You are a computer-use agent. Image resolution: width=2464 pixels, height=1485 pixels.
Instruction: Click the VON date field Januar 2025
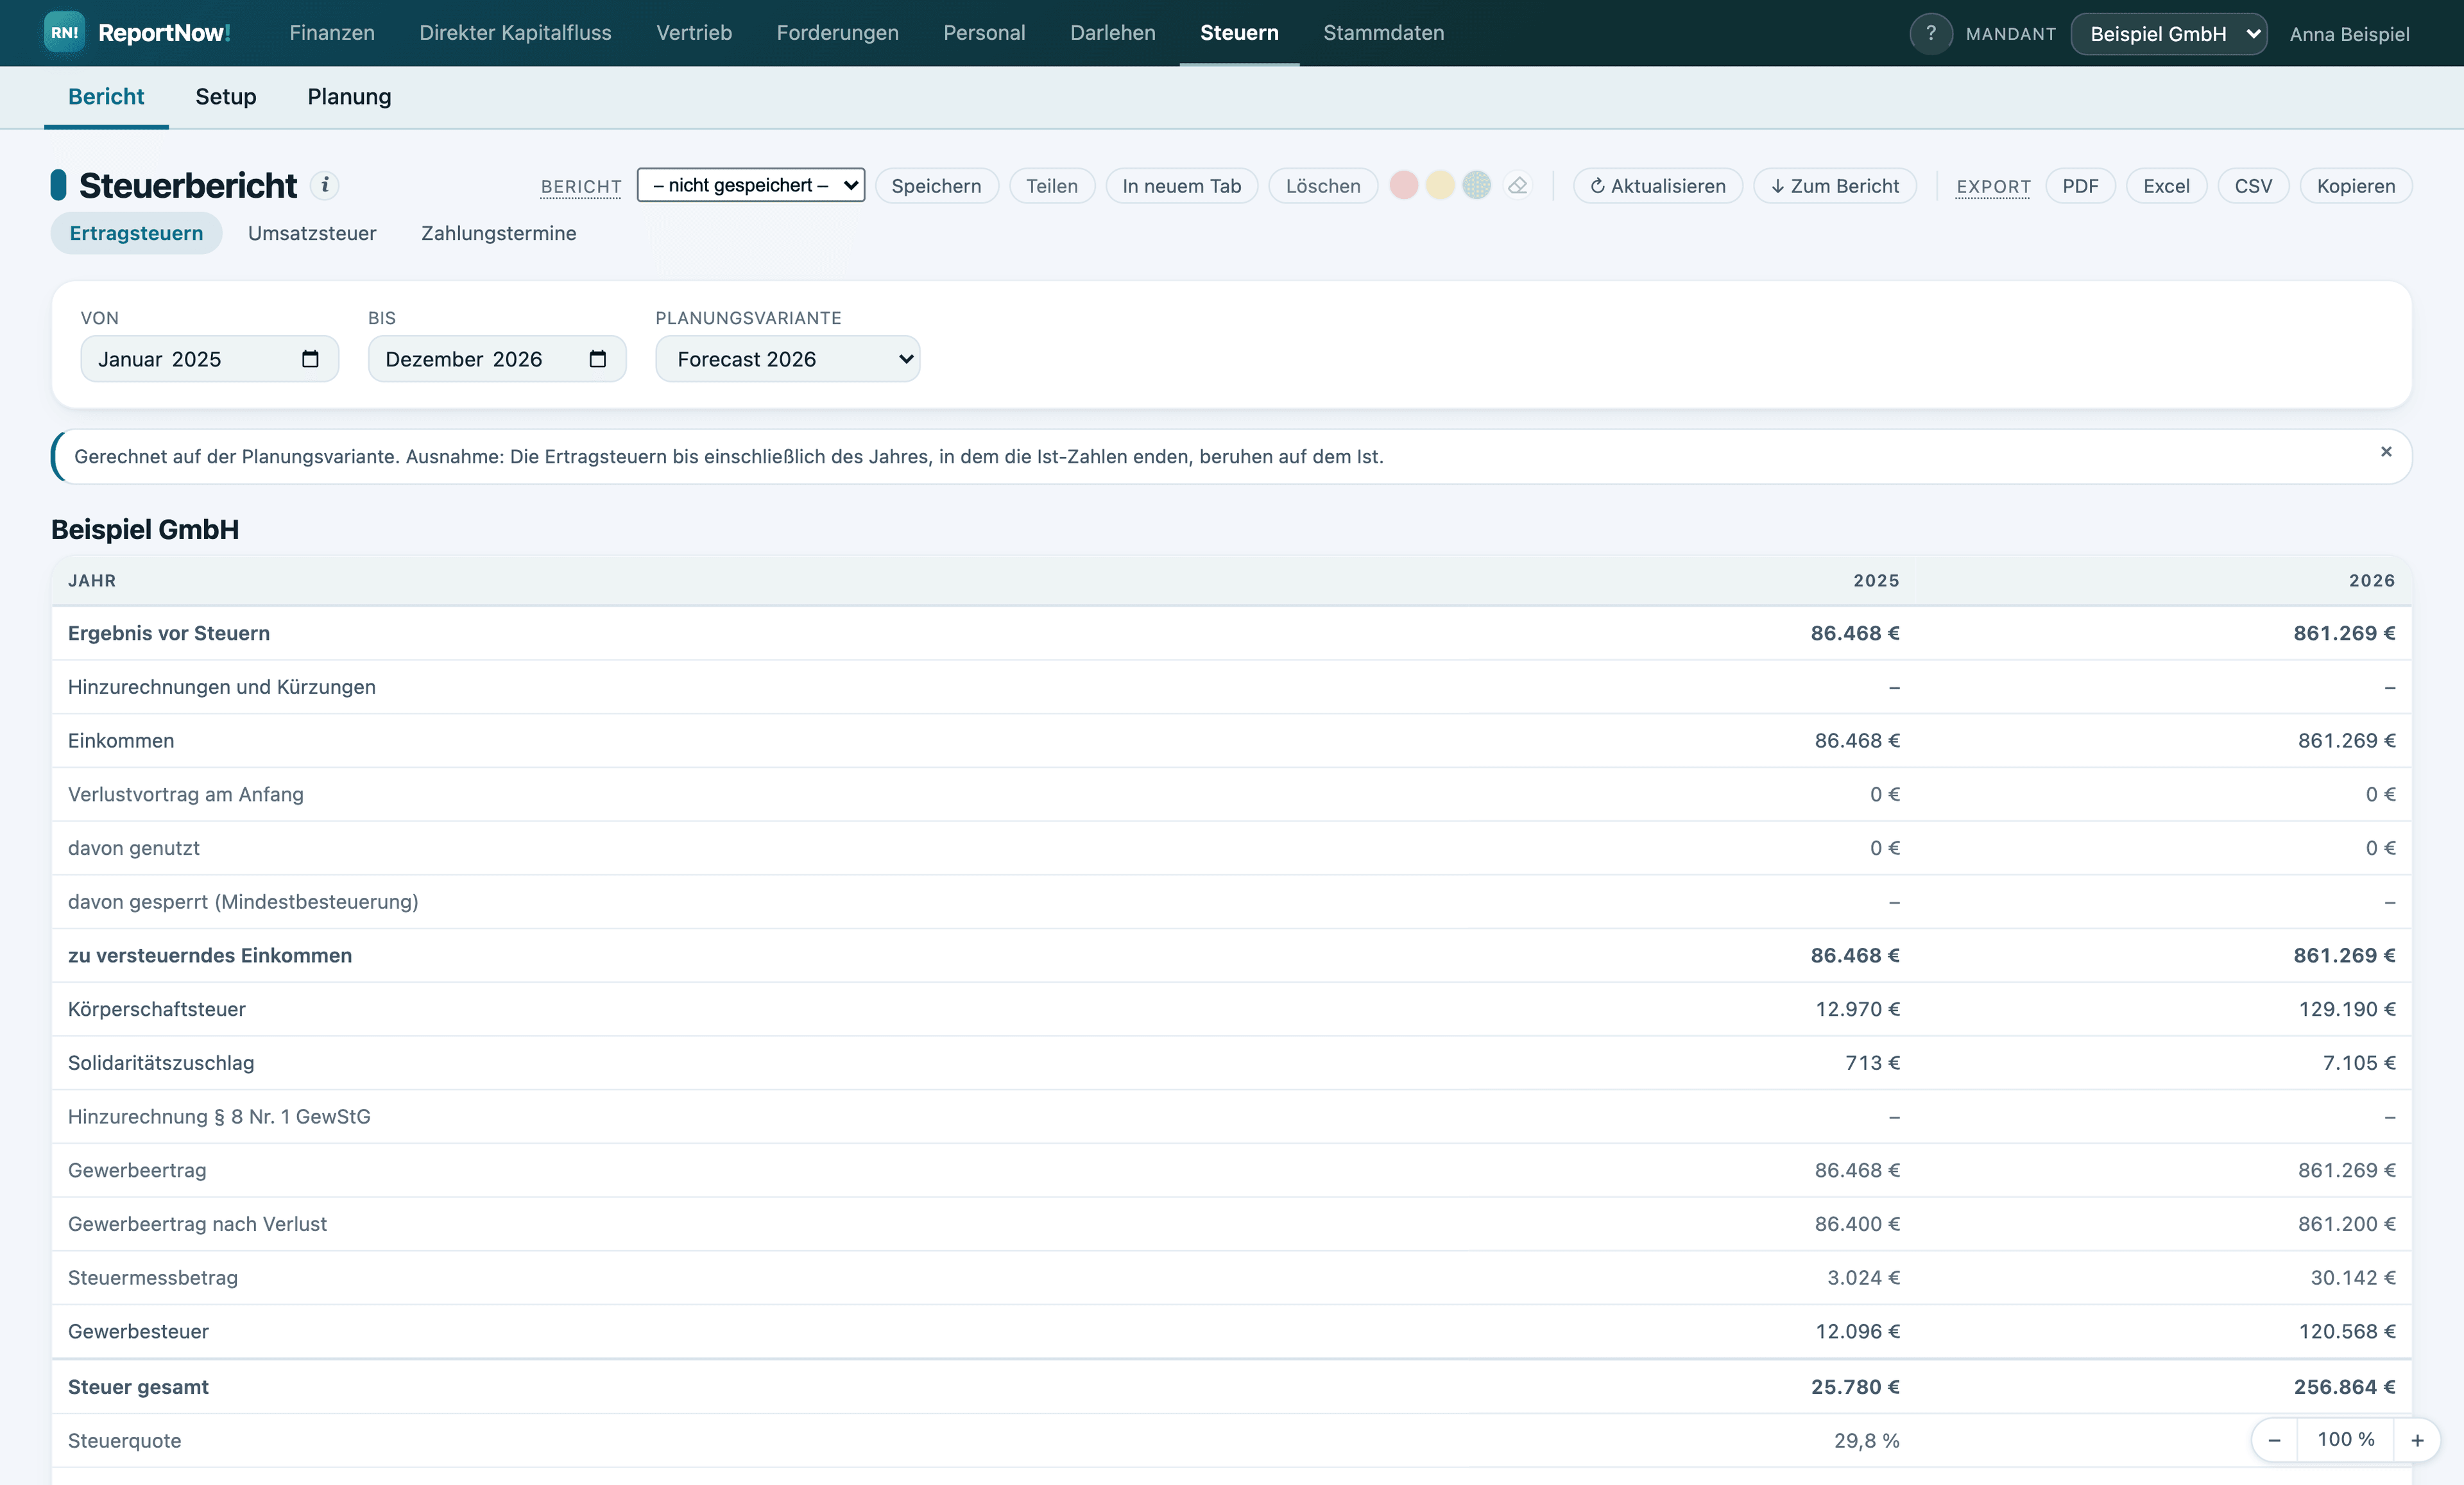(209, 359)
